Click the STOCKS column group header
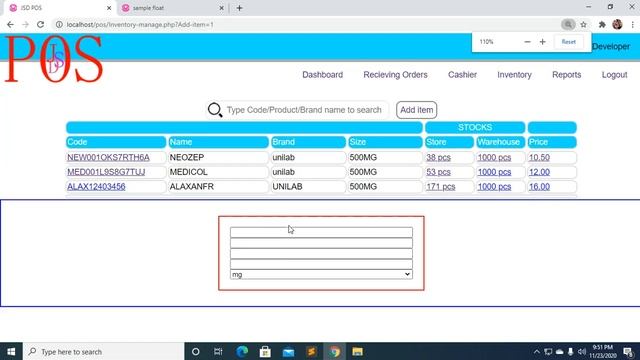This screenshot has height=360, width=640. 475,127
